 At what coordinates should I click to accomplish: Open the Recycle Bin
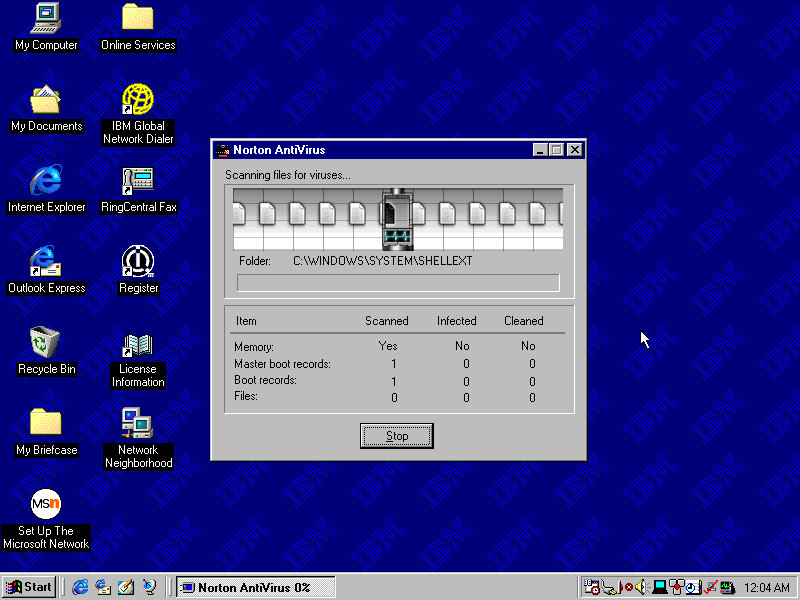click(x=46, y=343)
